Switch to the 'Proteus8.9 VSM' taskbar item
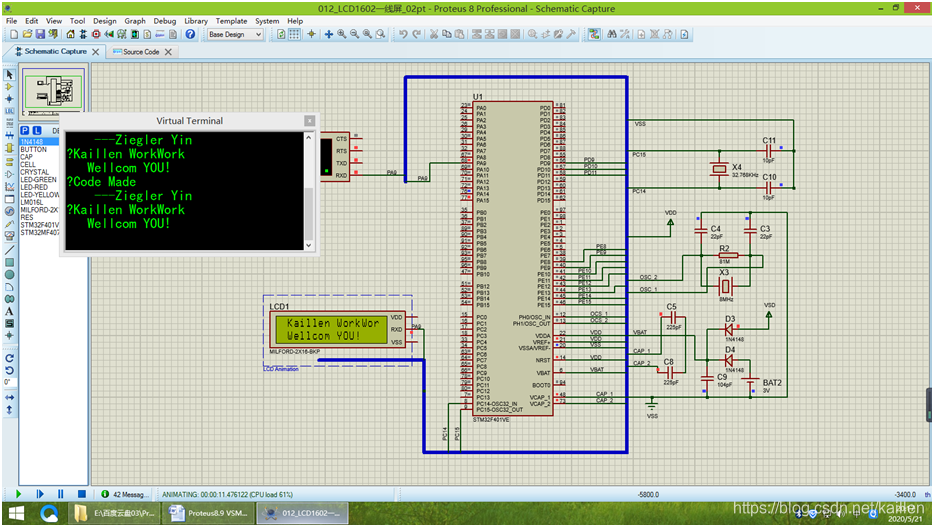Screen dimensions: 934x527 pos(208,513)
